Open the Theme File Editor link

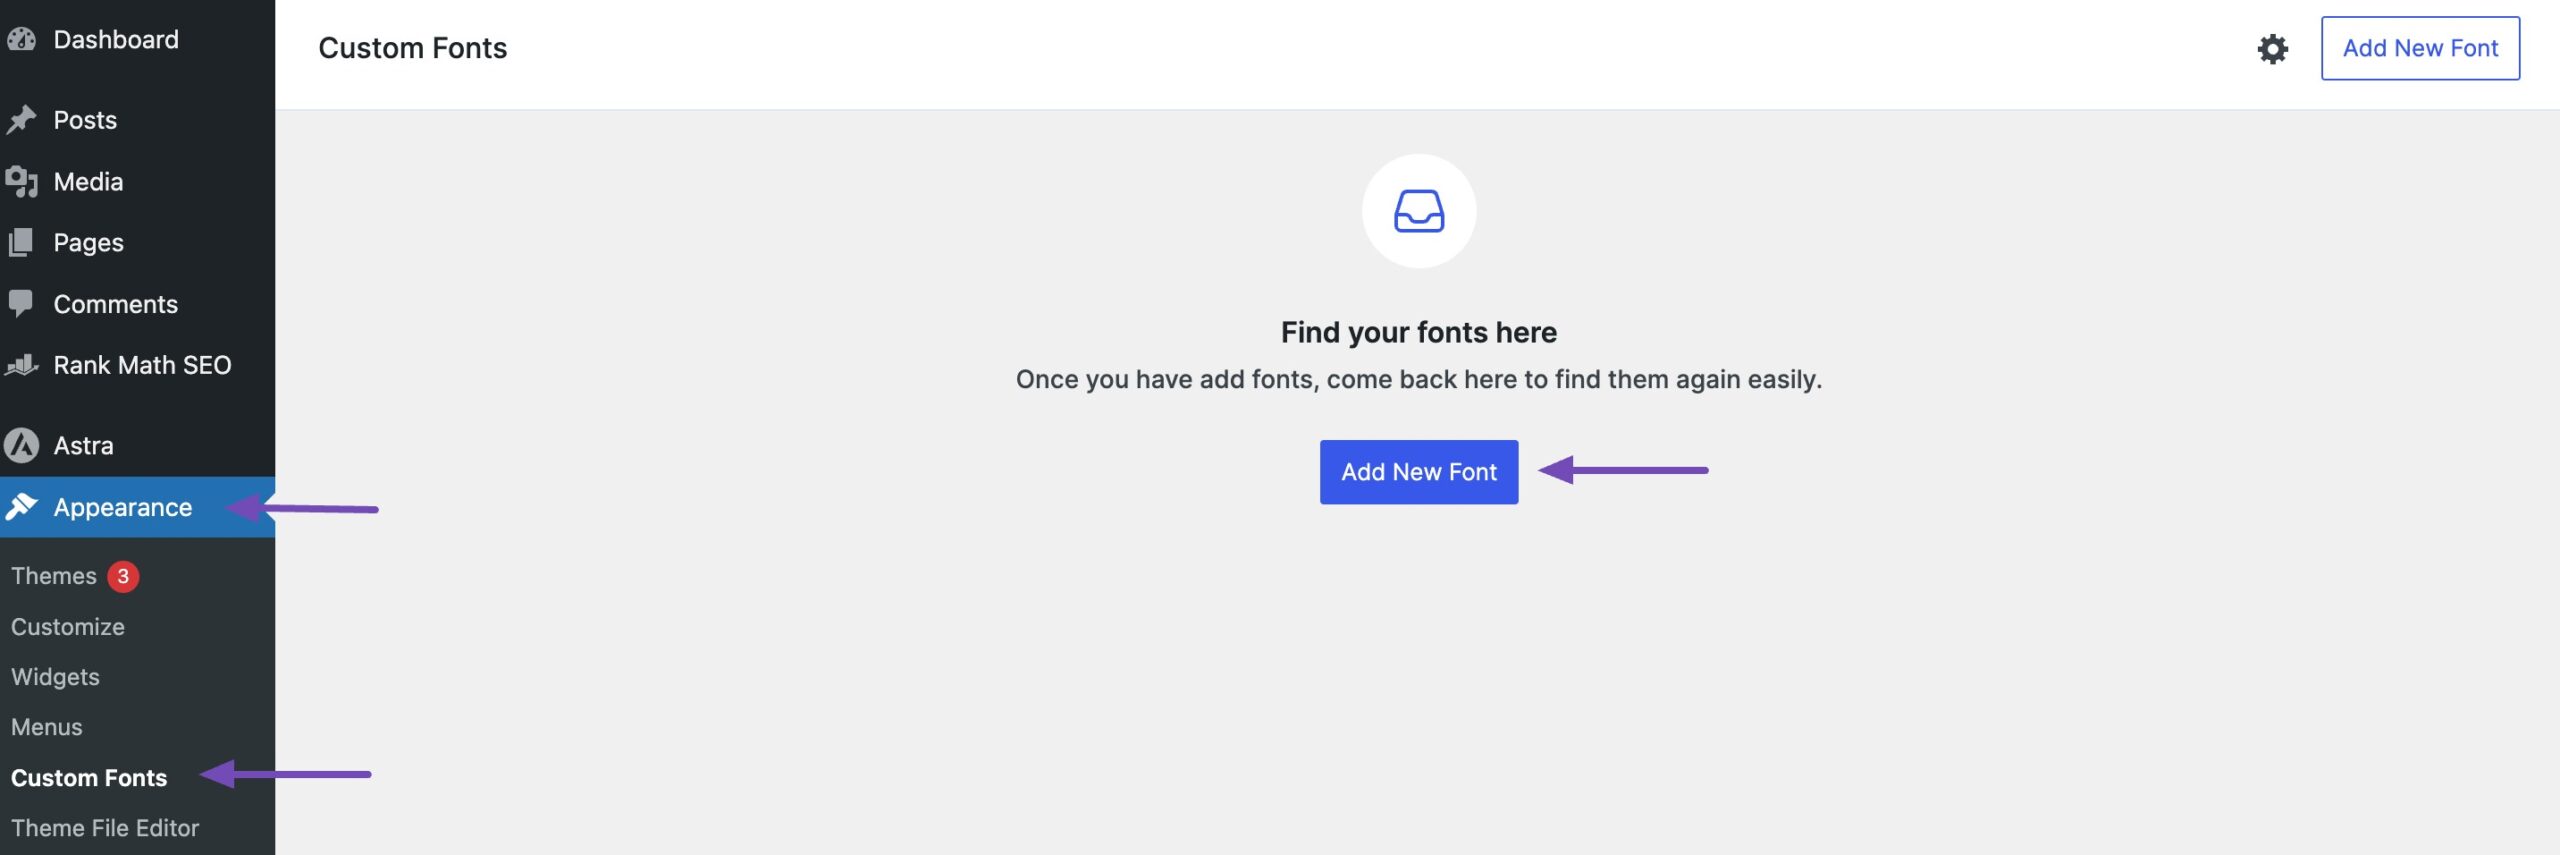[105, 828]
